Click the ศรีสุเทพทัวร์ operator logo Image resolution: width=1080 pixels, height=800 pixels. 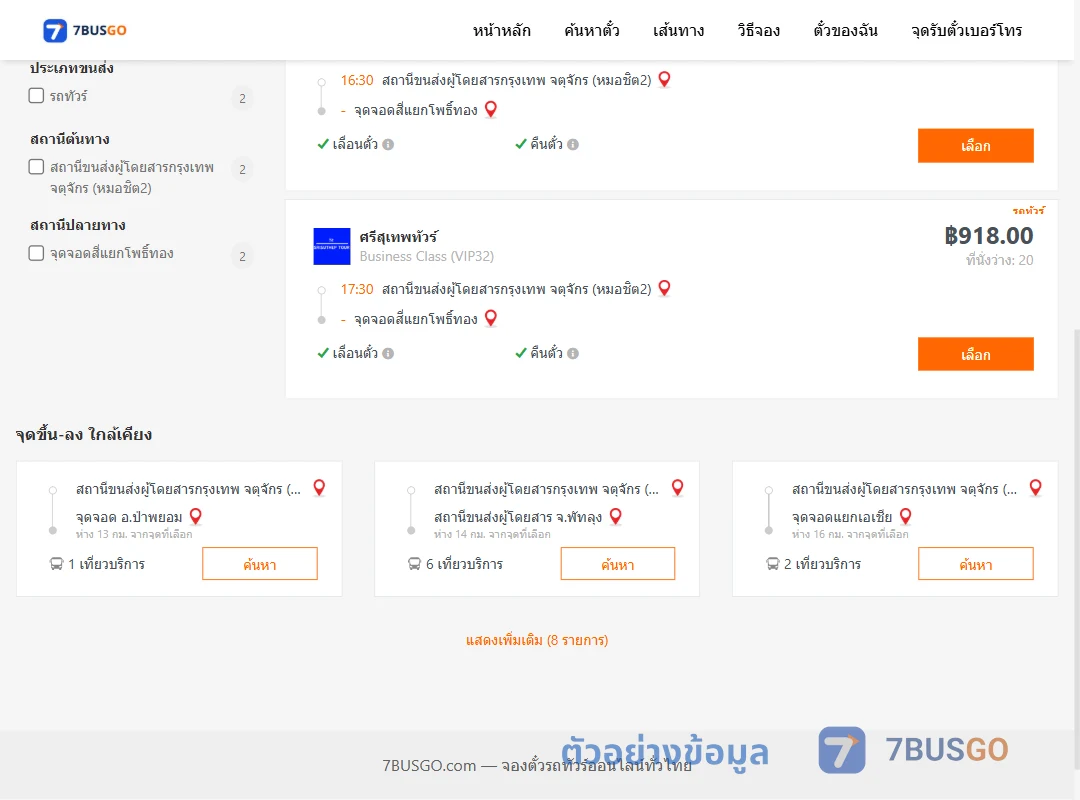click(331, 246)
